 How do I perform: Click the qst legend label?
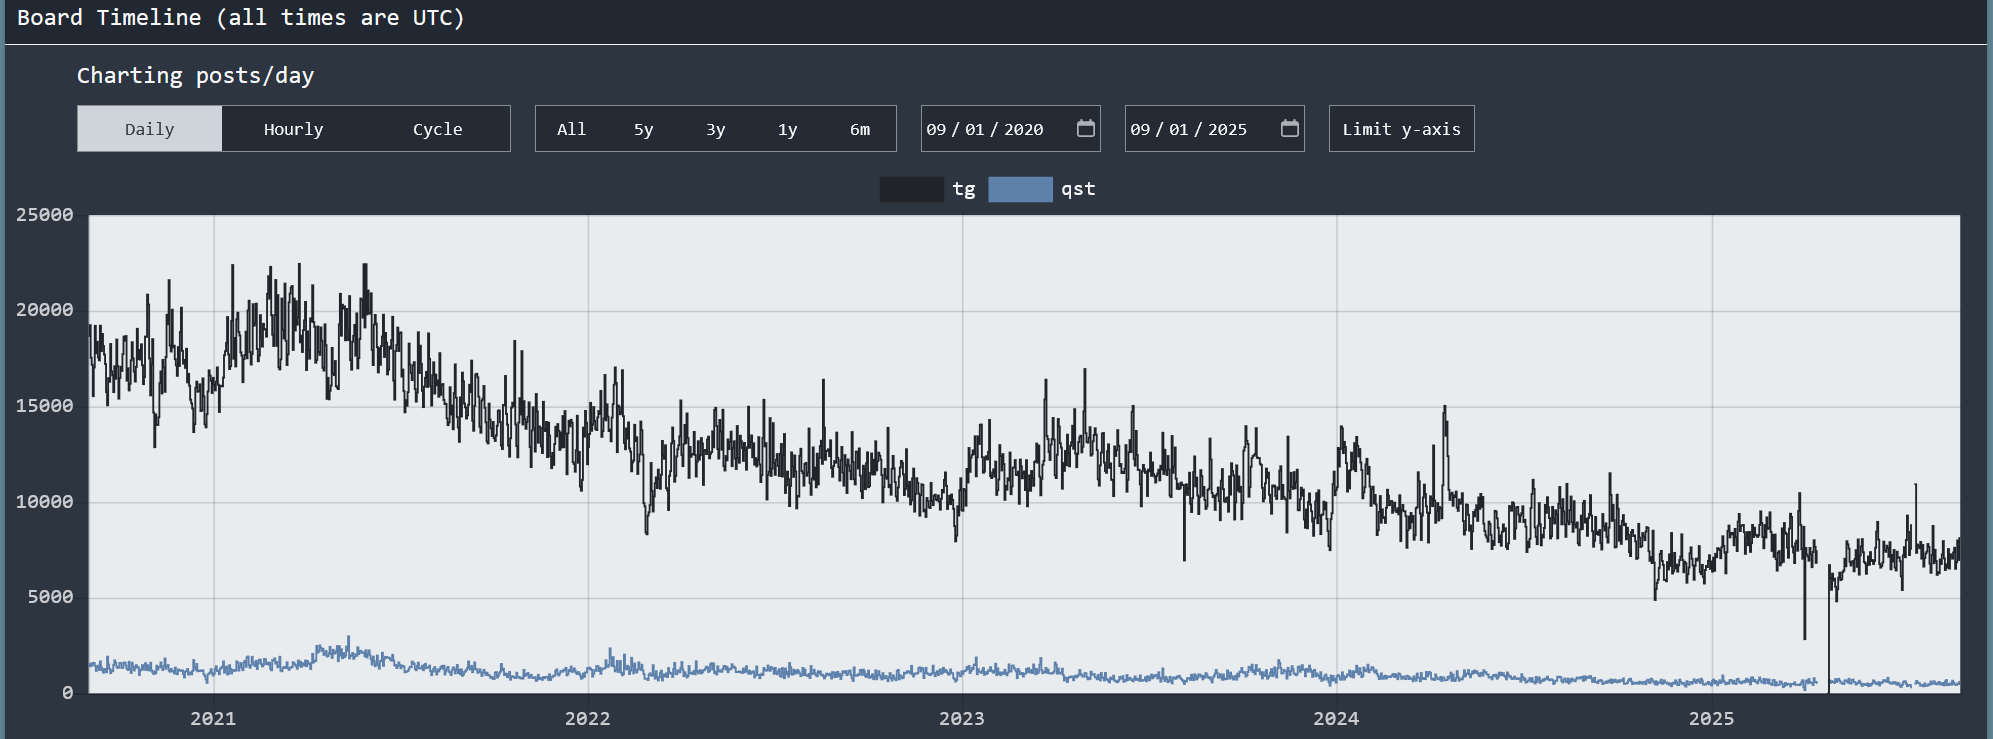point(1078,189)
